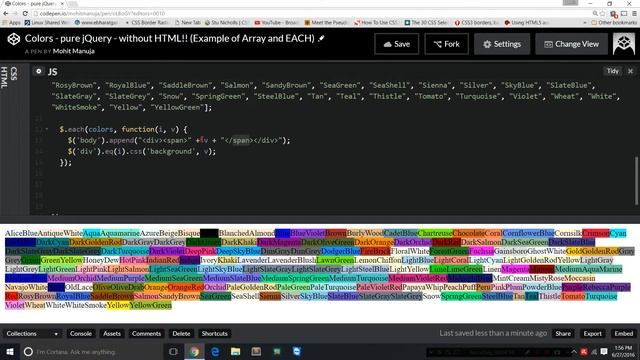The width and height of the screenshot is (640, 360).
Task: Open the Other bookmarks folder
Action: pos(613,22)
